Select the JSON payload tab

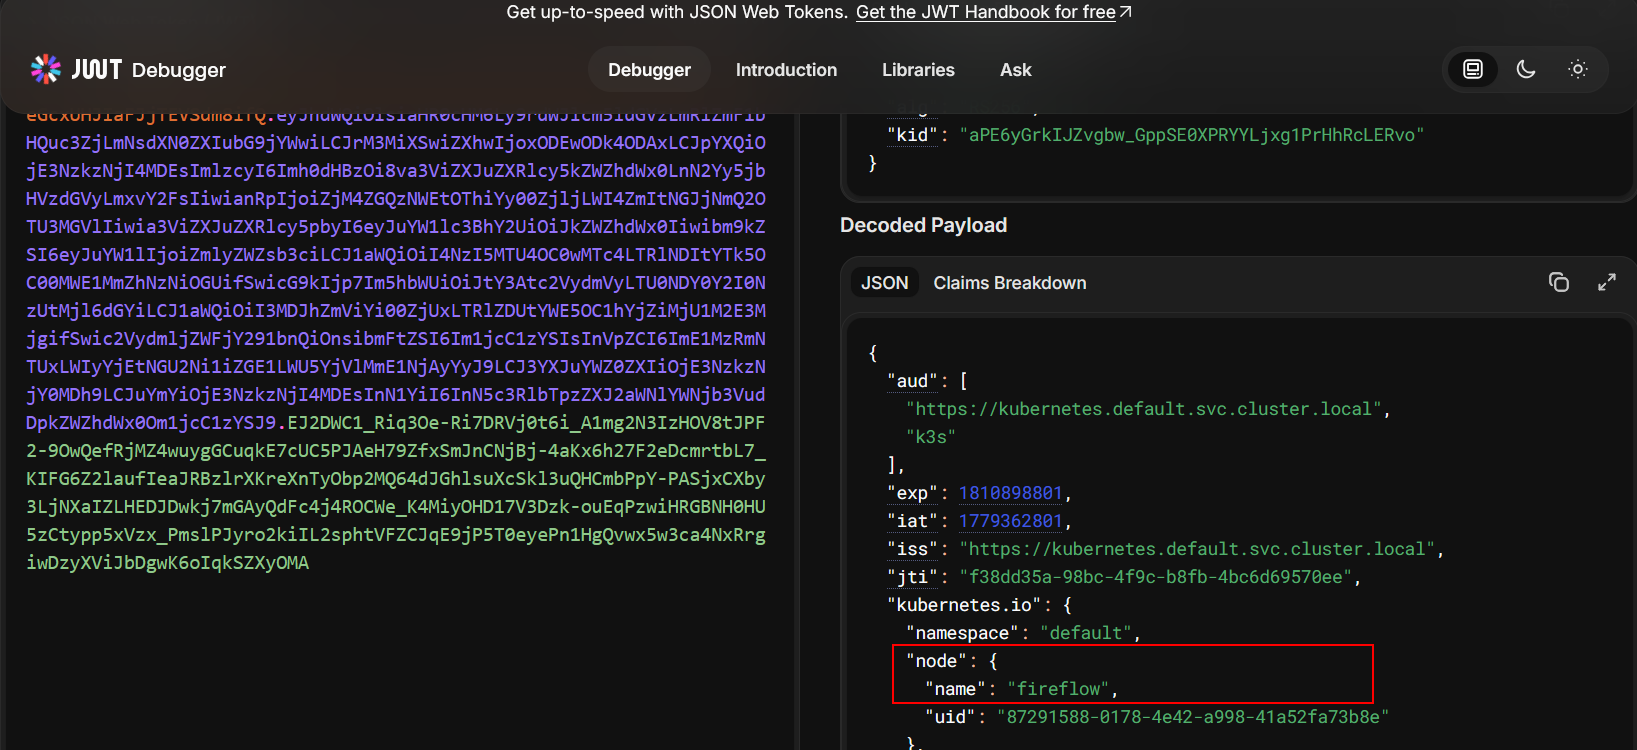[x=885, y=283]
